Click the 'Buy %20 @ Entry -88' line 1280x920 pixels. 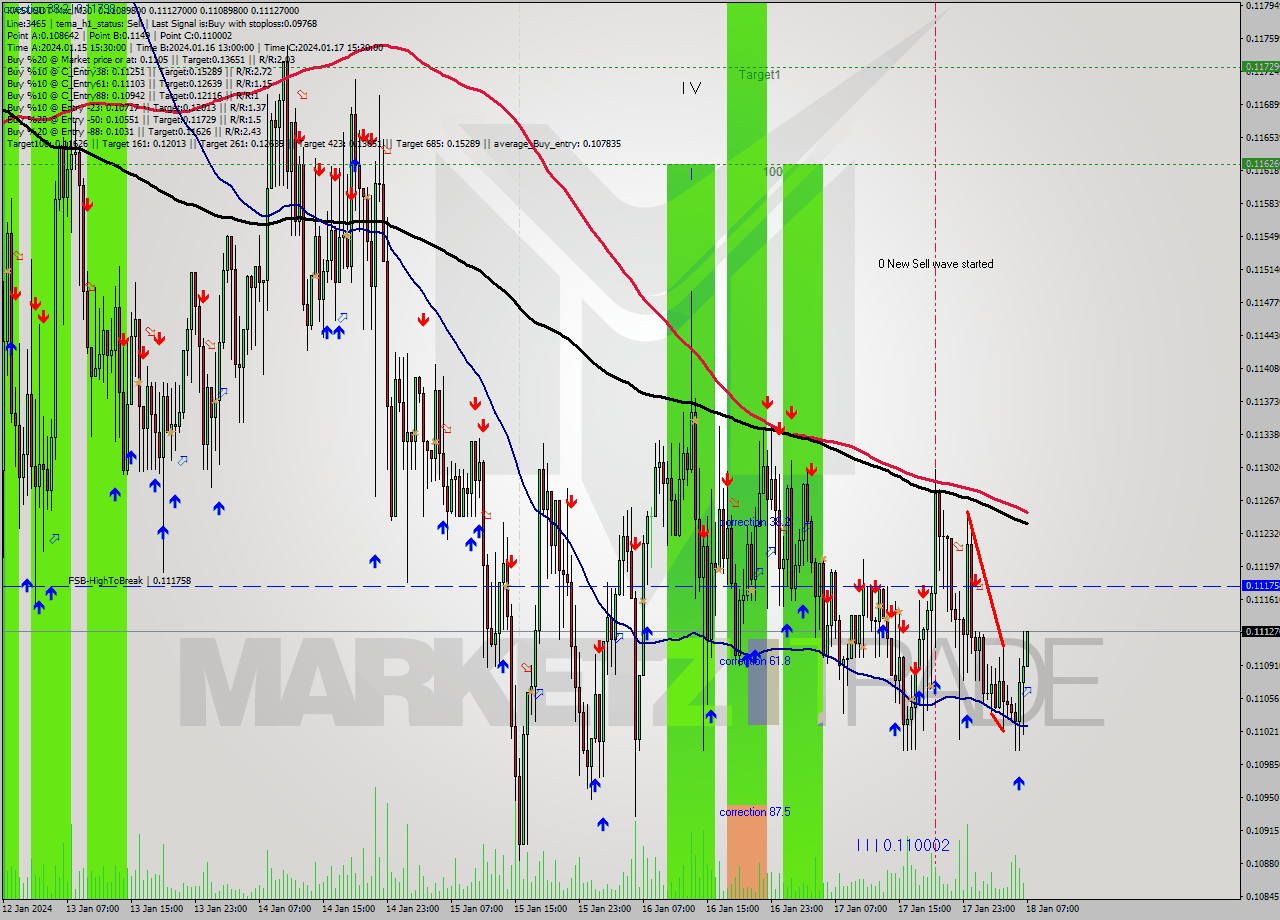point(134,131)
